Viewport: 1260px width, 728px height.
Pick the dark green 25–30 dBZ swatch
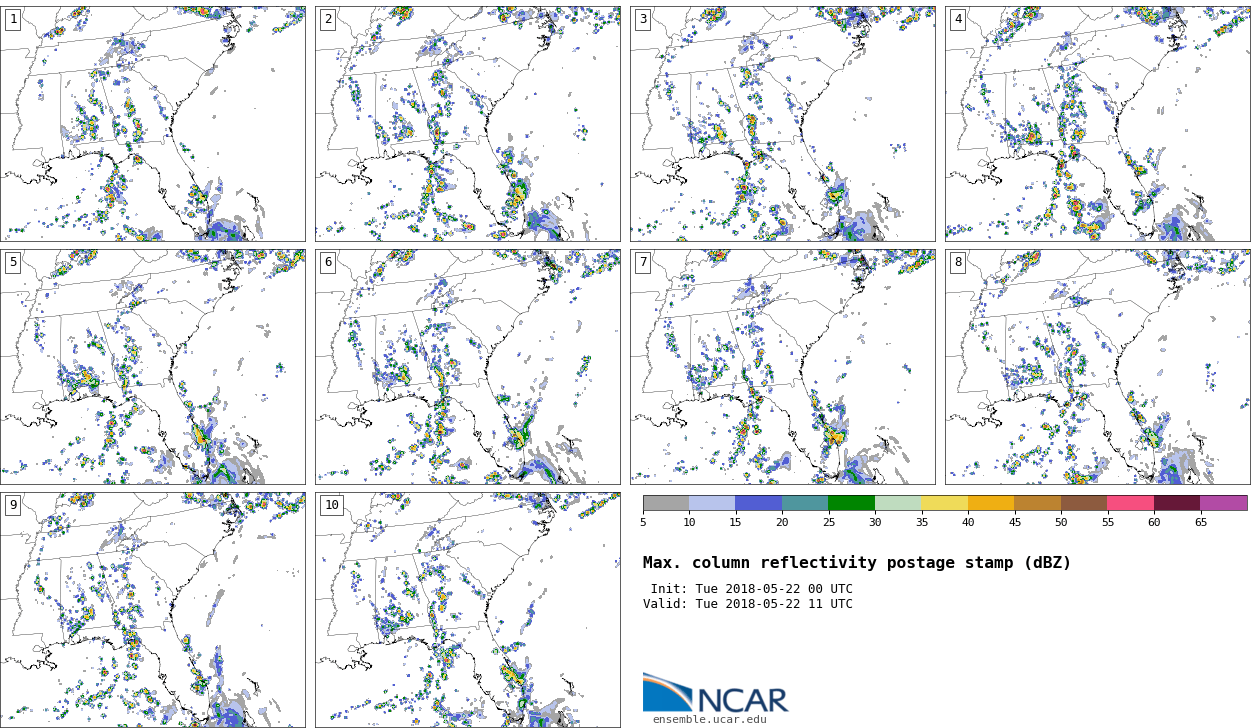click(851, 503)
